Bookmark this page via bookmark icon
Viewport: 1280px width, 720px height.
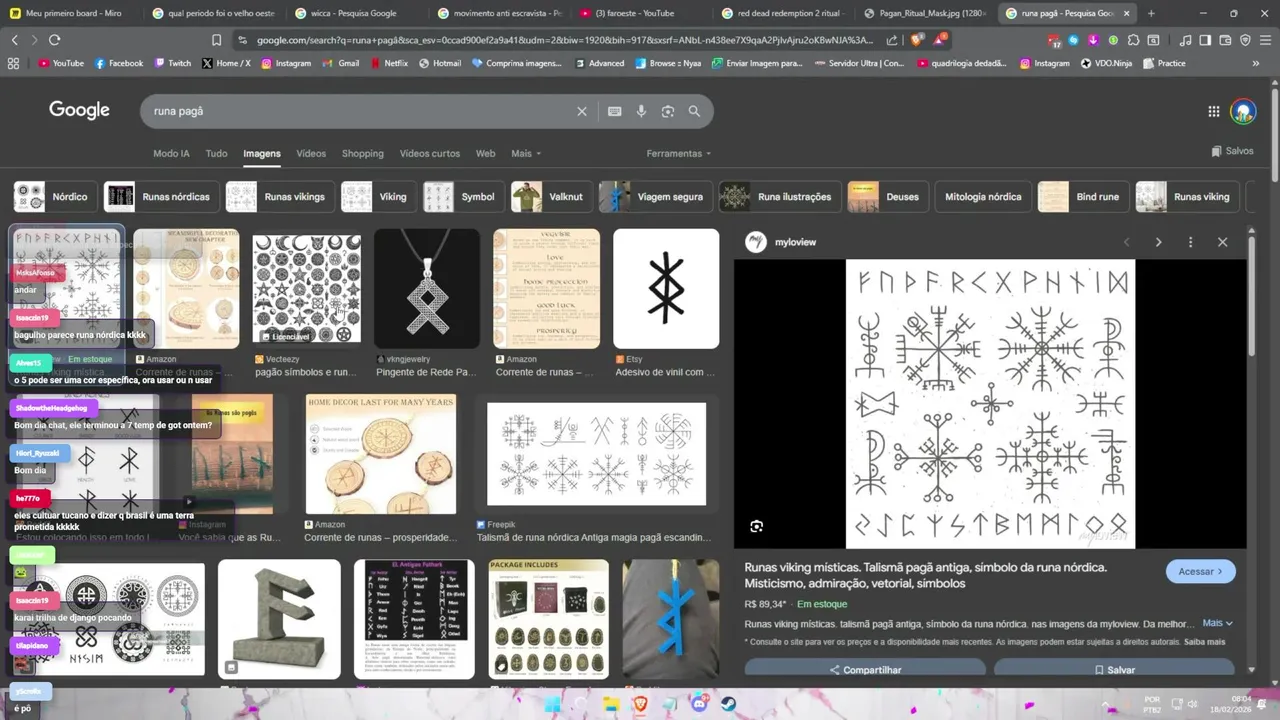[216, 40]
